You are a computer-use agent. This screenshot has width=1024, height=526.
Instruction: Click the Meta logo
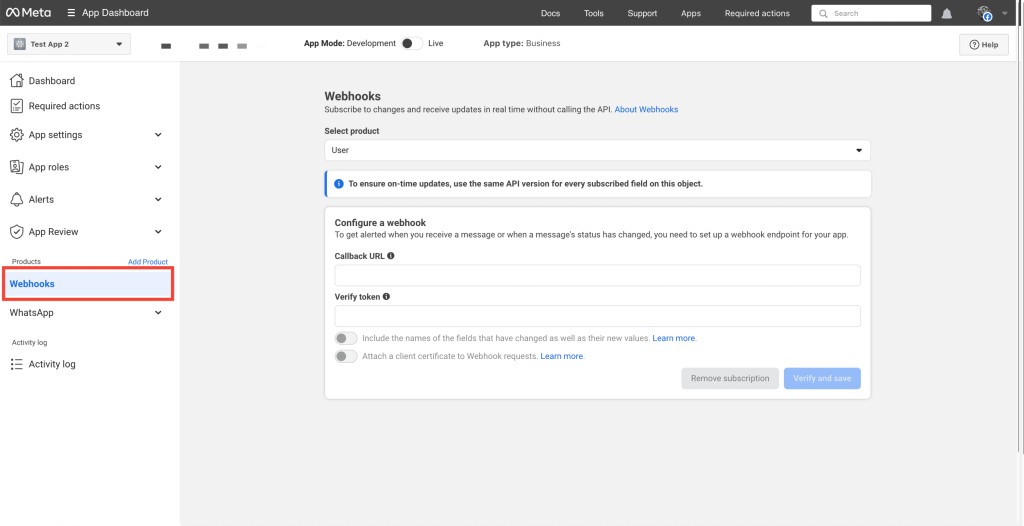[28, 13]
